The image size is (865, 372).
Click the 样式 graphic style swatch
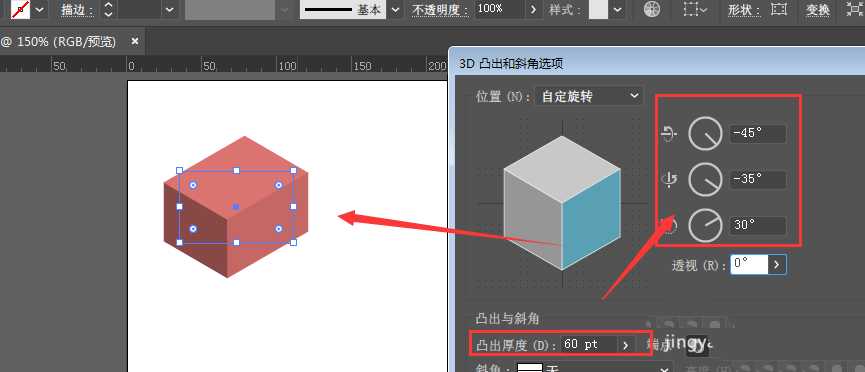pyautogui.click(x=599, y=10)
